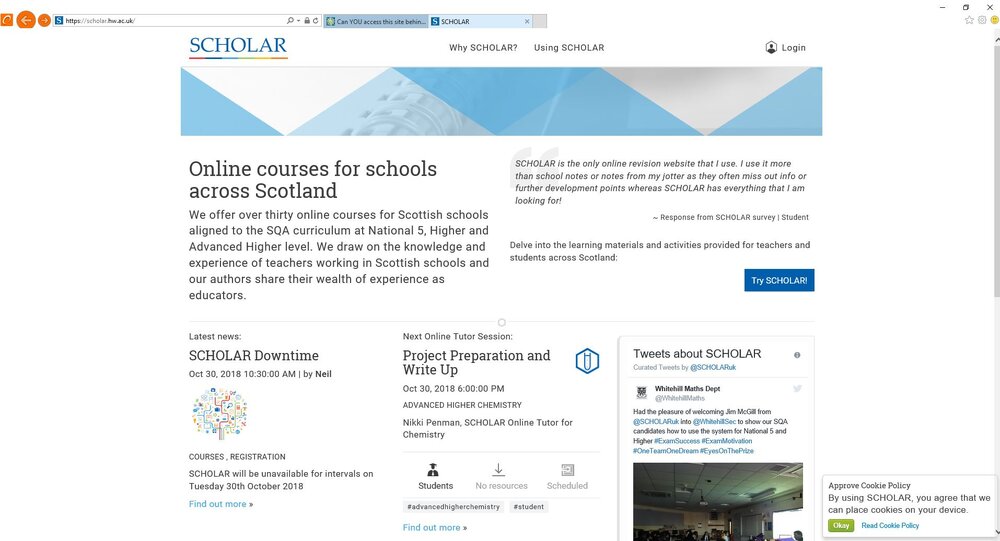Open a new tab with blank tab button
The image size is (1000, 541).
(540, 21)
